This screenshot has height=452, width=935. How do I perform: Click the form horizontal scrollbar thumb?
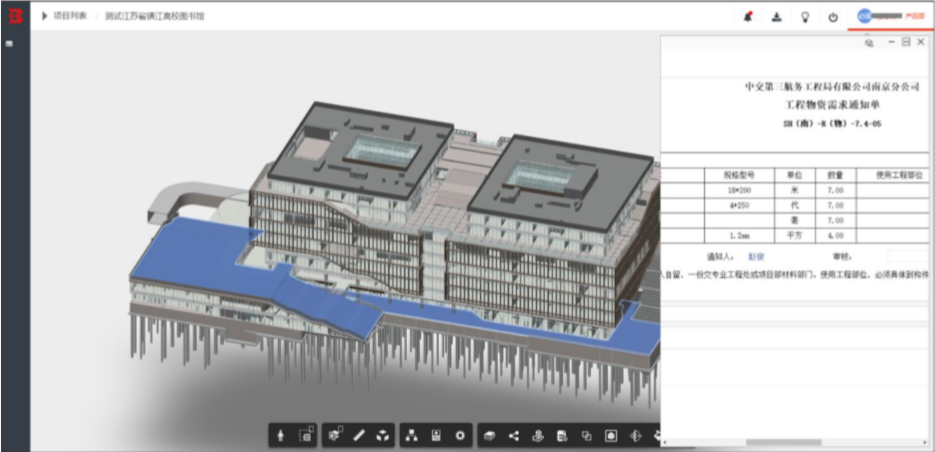click(784, 442)
